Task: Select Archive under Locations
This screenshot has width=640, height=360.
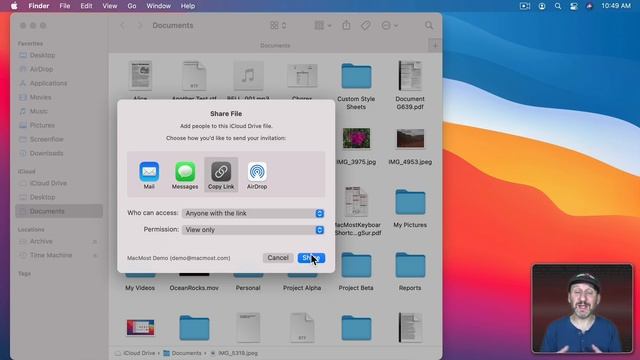Action: point(41,241)
